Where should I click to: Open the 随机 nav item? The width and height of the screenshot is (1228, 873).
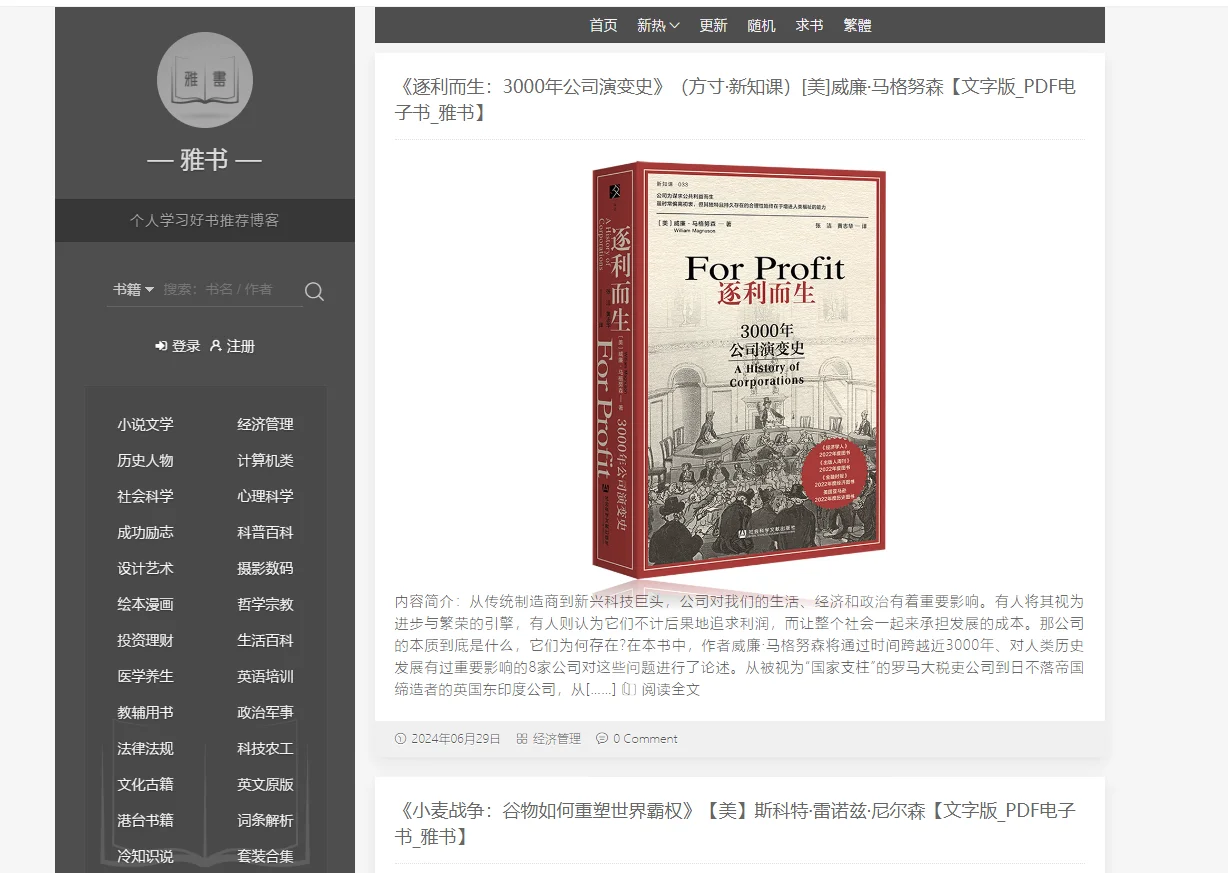coord(761,26)
